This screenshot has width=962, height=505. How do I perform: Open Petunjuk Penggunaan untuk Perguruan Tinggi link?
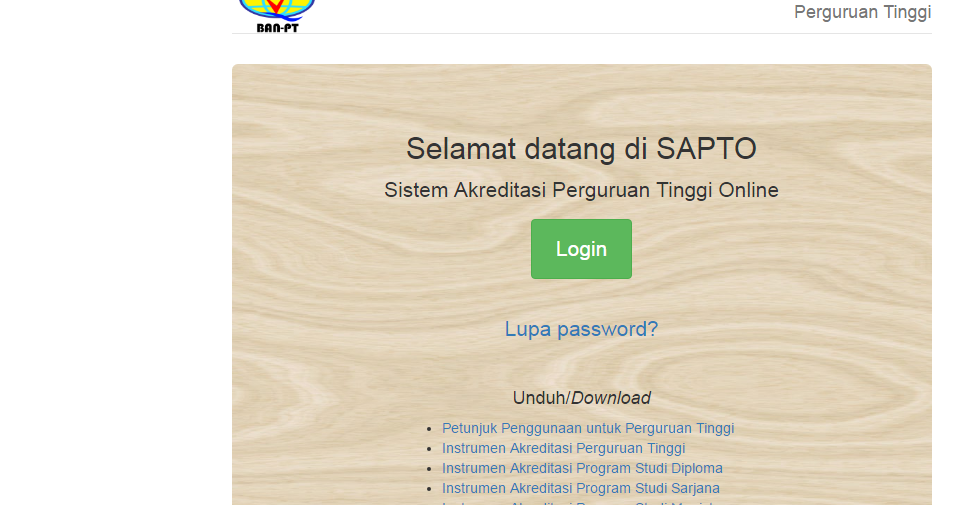pyautogui.click(x=588, y=428)
